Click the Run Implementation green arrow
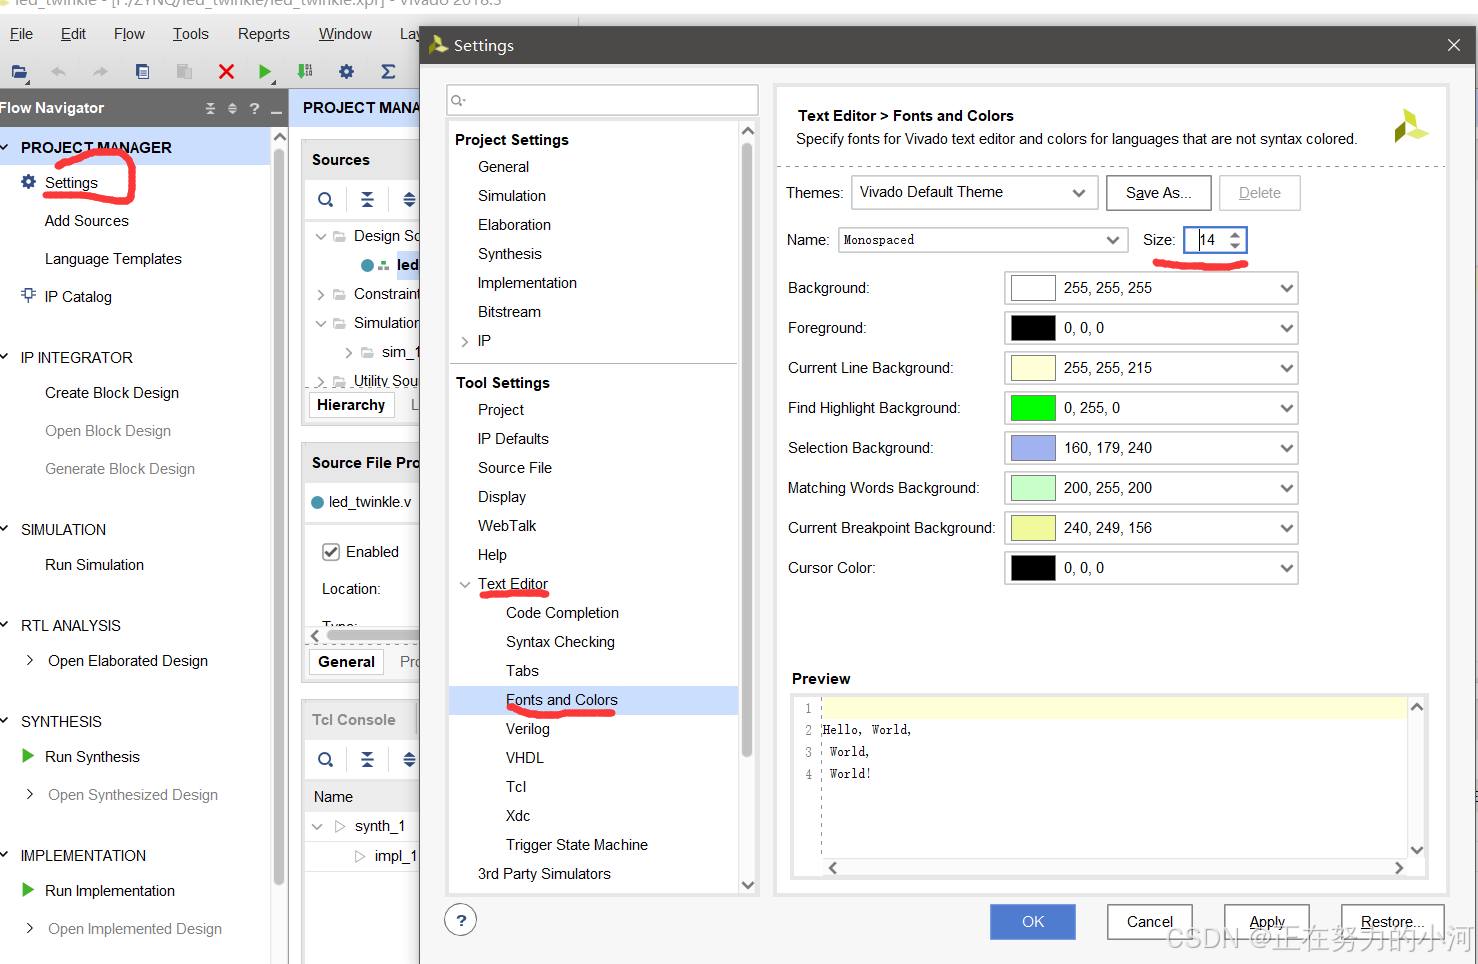 pos(28,890)
